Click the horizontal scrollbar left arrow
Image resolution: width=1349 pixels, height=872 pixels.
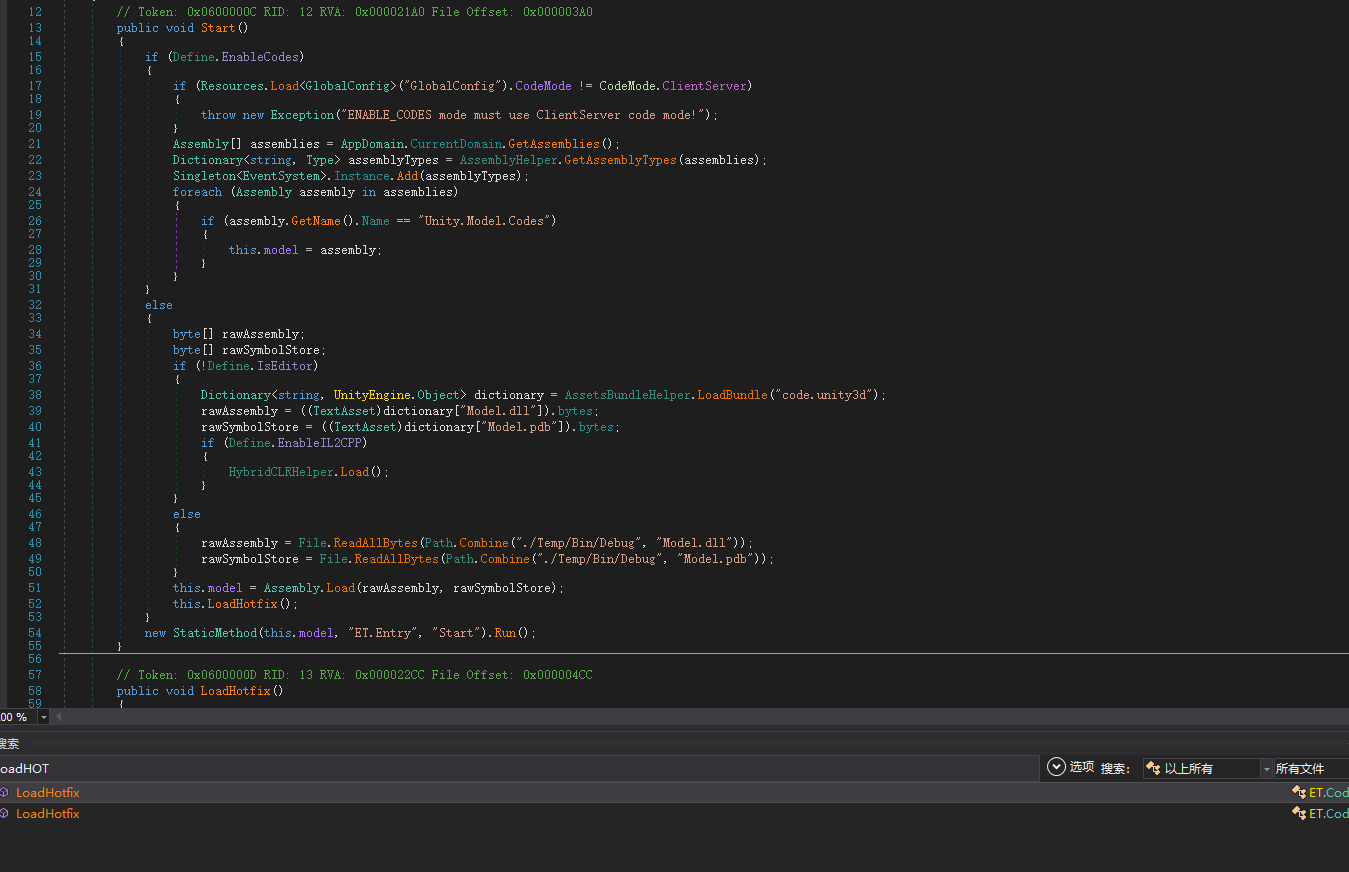[58, 717]
